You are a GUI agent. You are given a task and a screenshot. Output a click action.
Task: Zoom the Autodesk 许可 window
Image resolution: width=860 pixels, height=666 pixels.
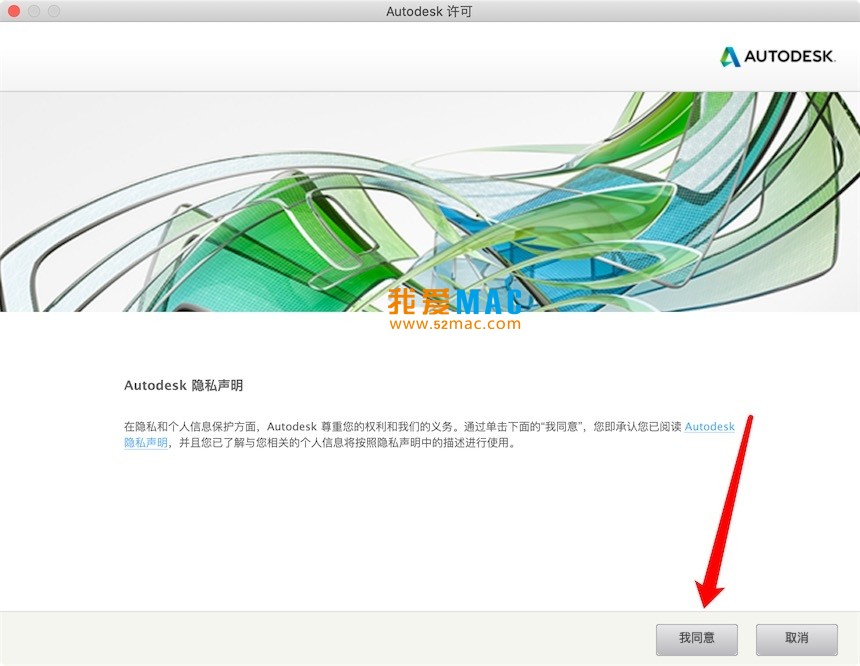(54, 11)
